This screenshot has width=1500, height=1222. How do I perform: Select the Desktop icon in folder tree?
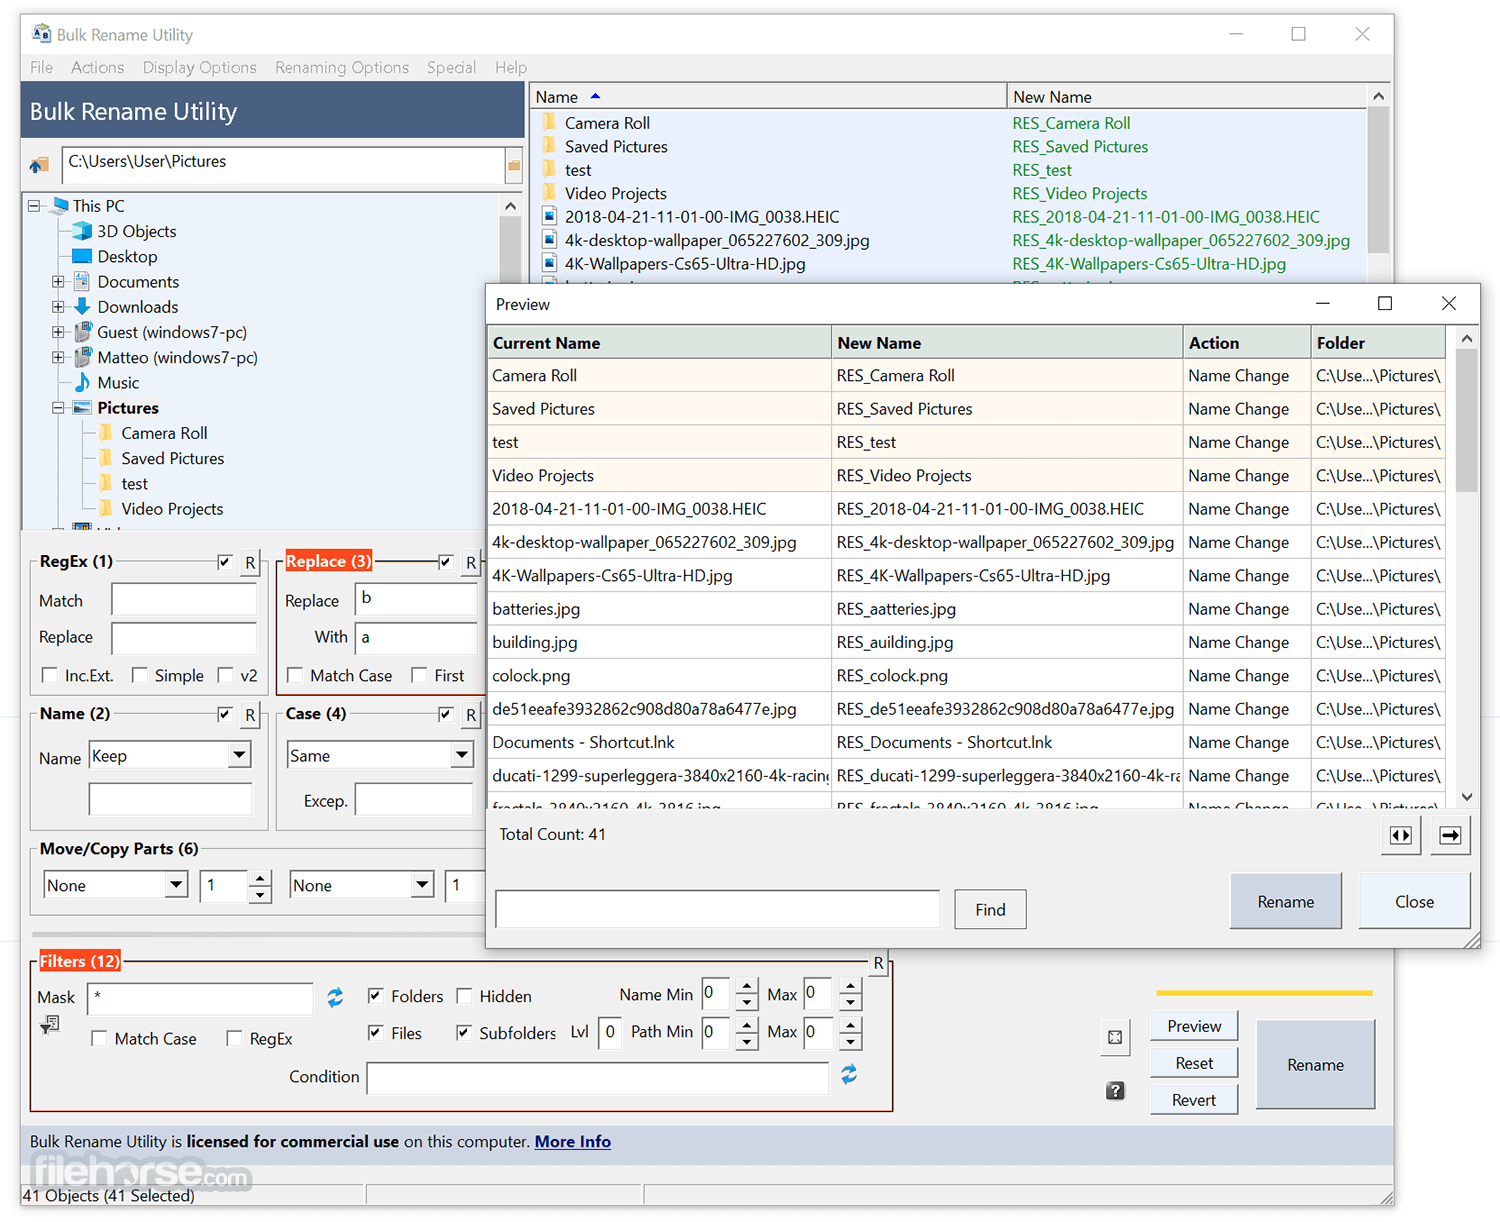pos(82,256)
